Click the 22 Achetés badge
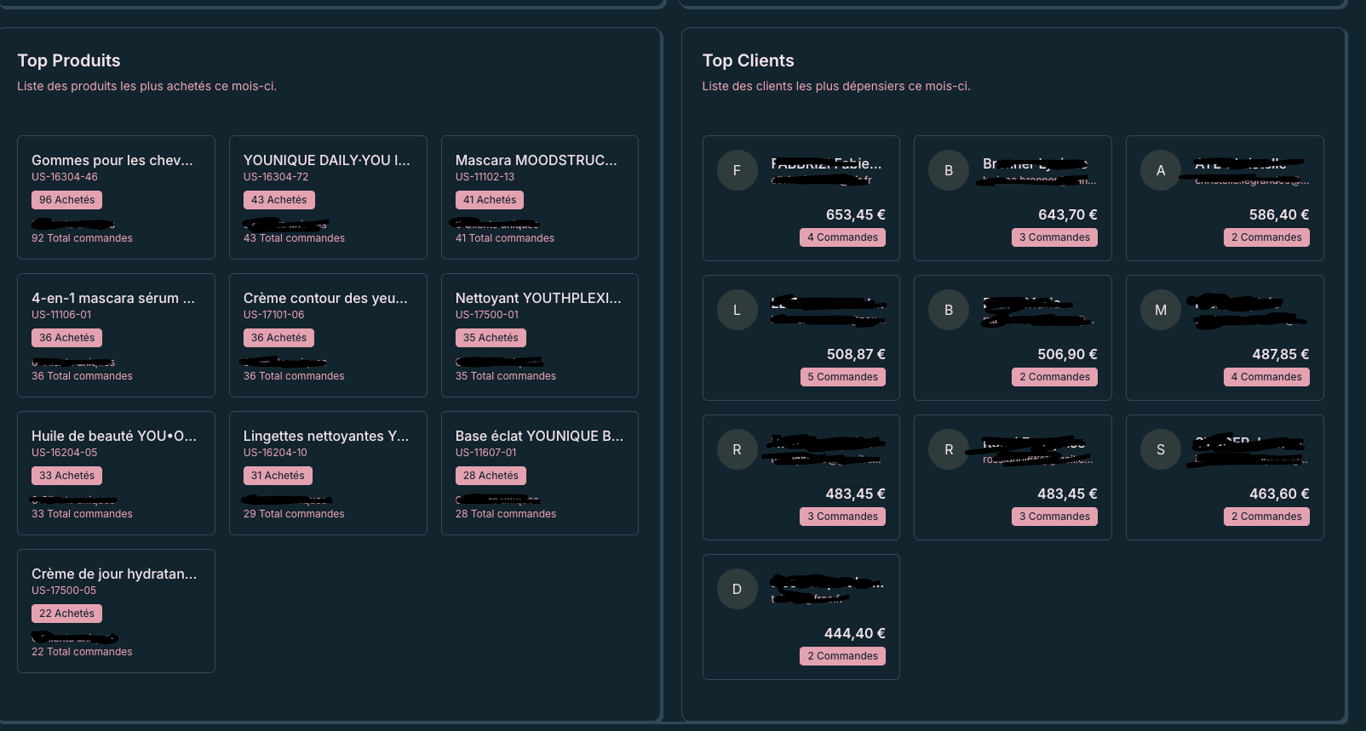The width and height of the screenshot is (1366, 731). [67, 614]
